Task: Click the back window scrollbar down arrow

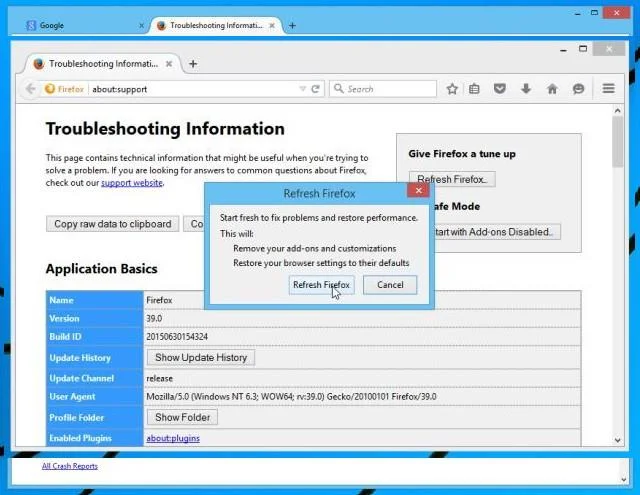Action: 623,480
